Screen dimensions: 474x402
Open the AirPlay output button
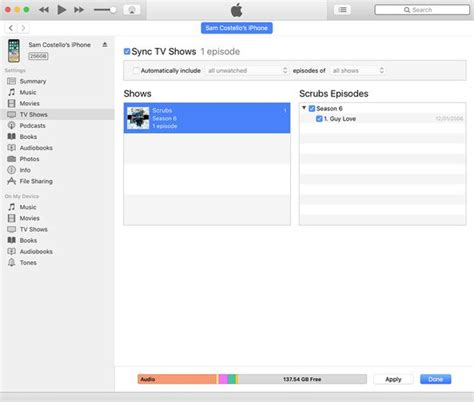coord(132,10)
